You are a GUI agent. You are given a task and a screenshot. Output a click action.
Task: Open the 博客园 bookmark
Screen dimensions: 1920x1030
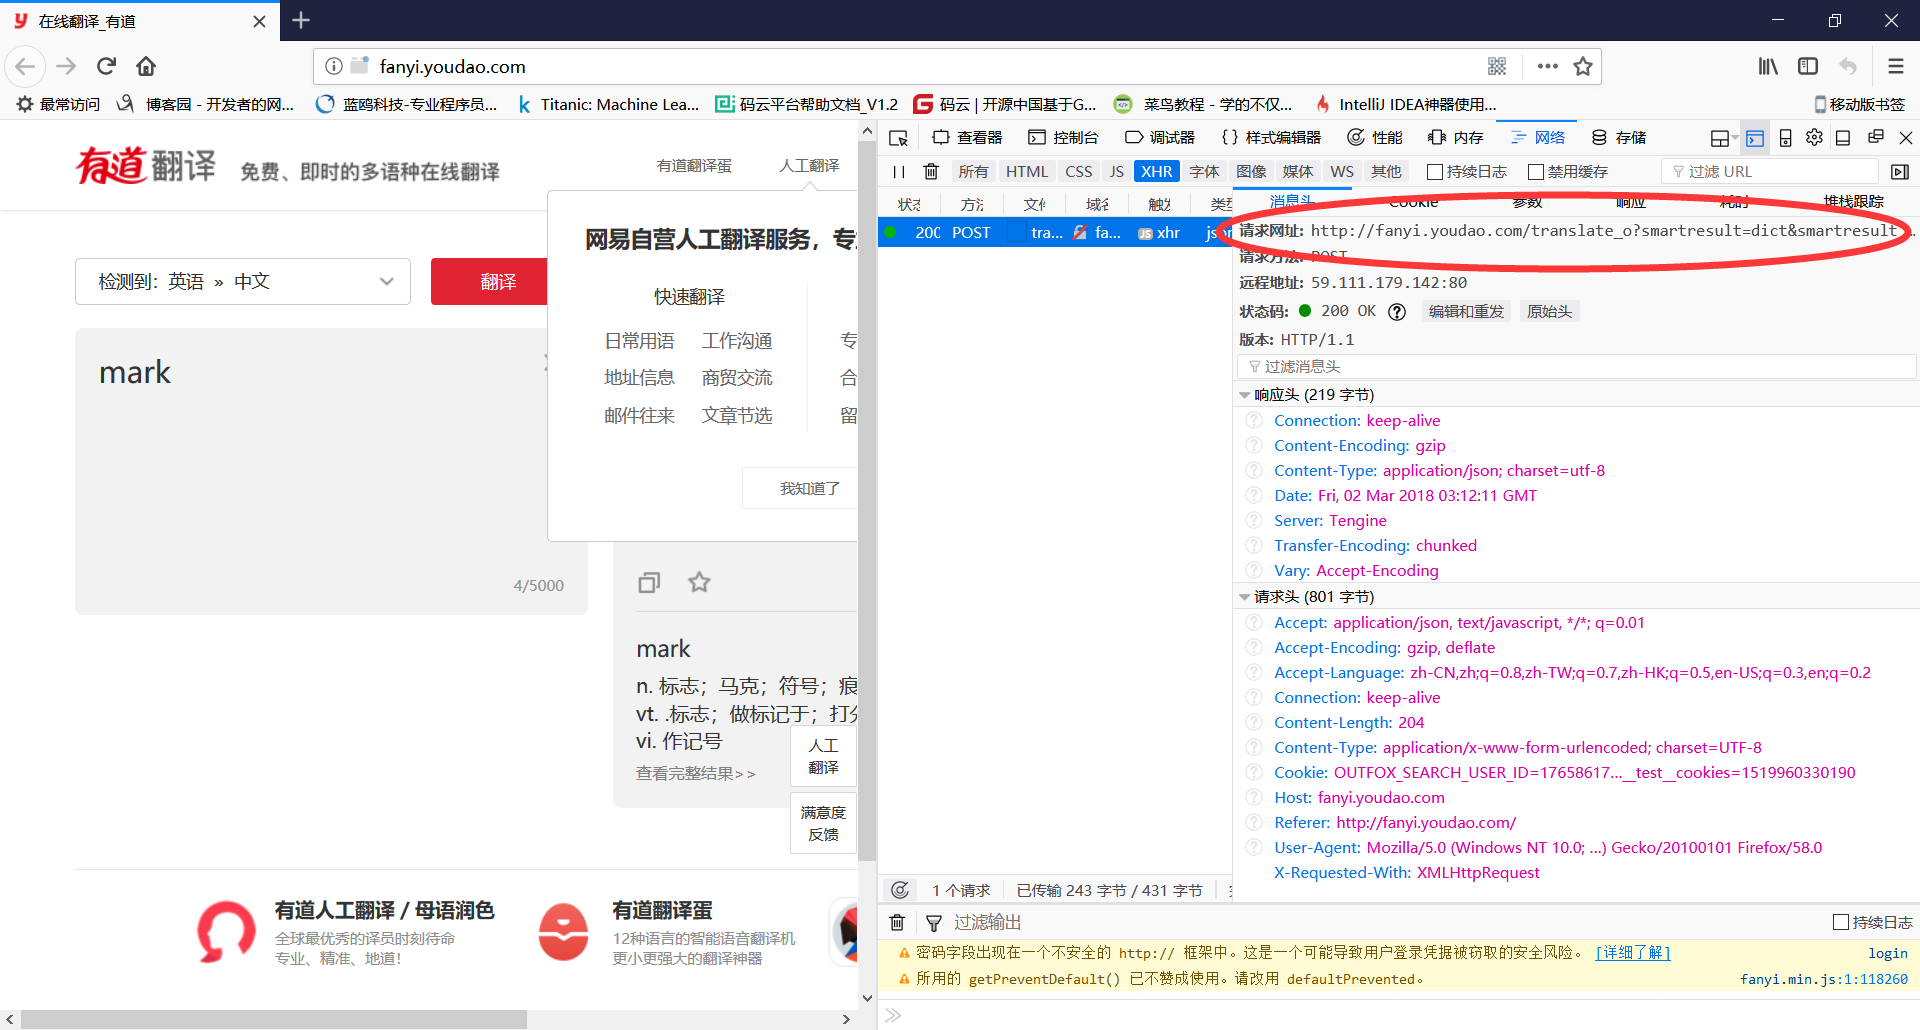(206, 104)
